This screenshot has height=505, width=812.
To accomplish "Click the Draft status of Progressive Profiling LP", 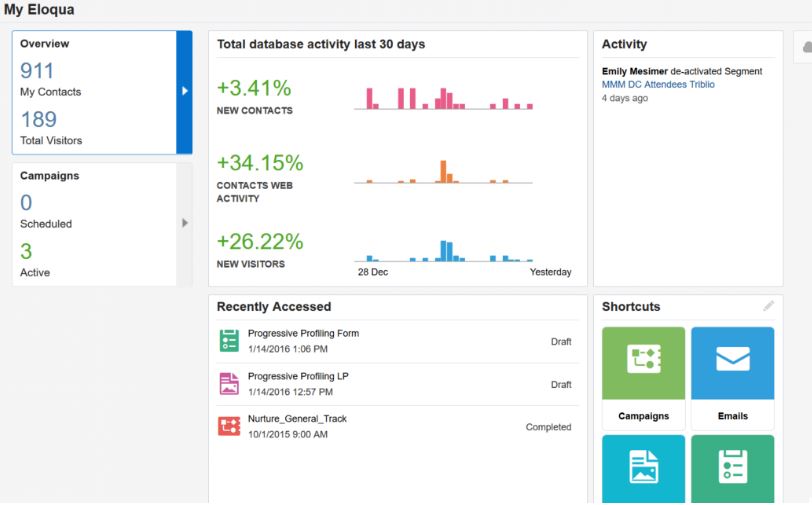I will (561, 385).
